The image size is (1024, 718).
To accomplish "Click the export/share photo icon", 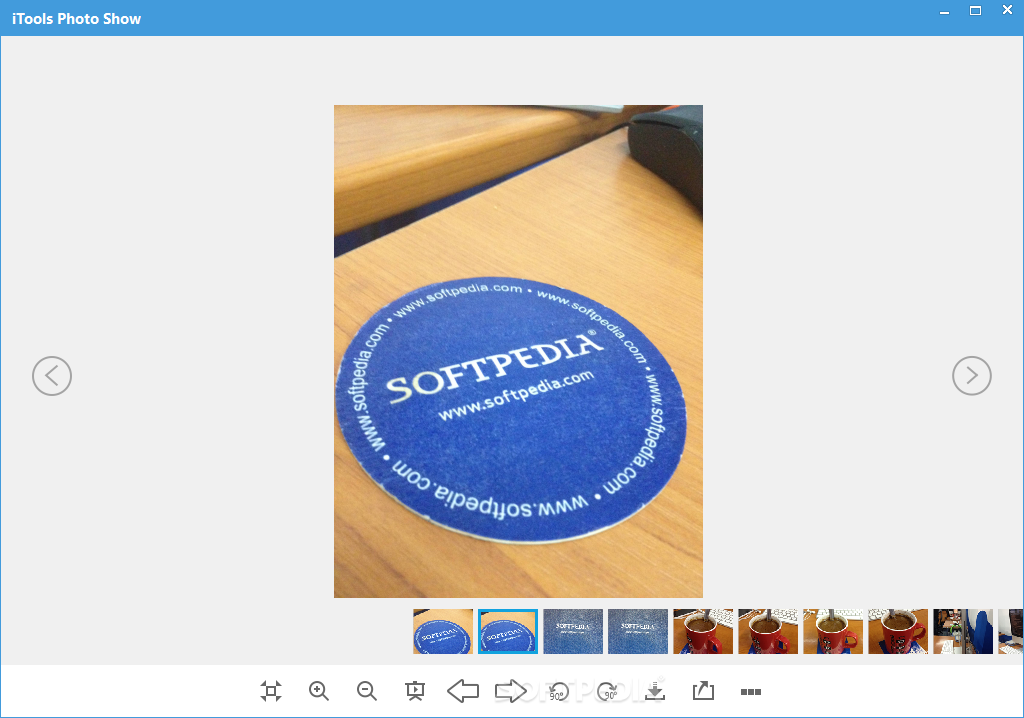I will pyautogui.click(x=703, y=691).
